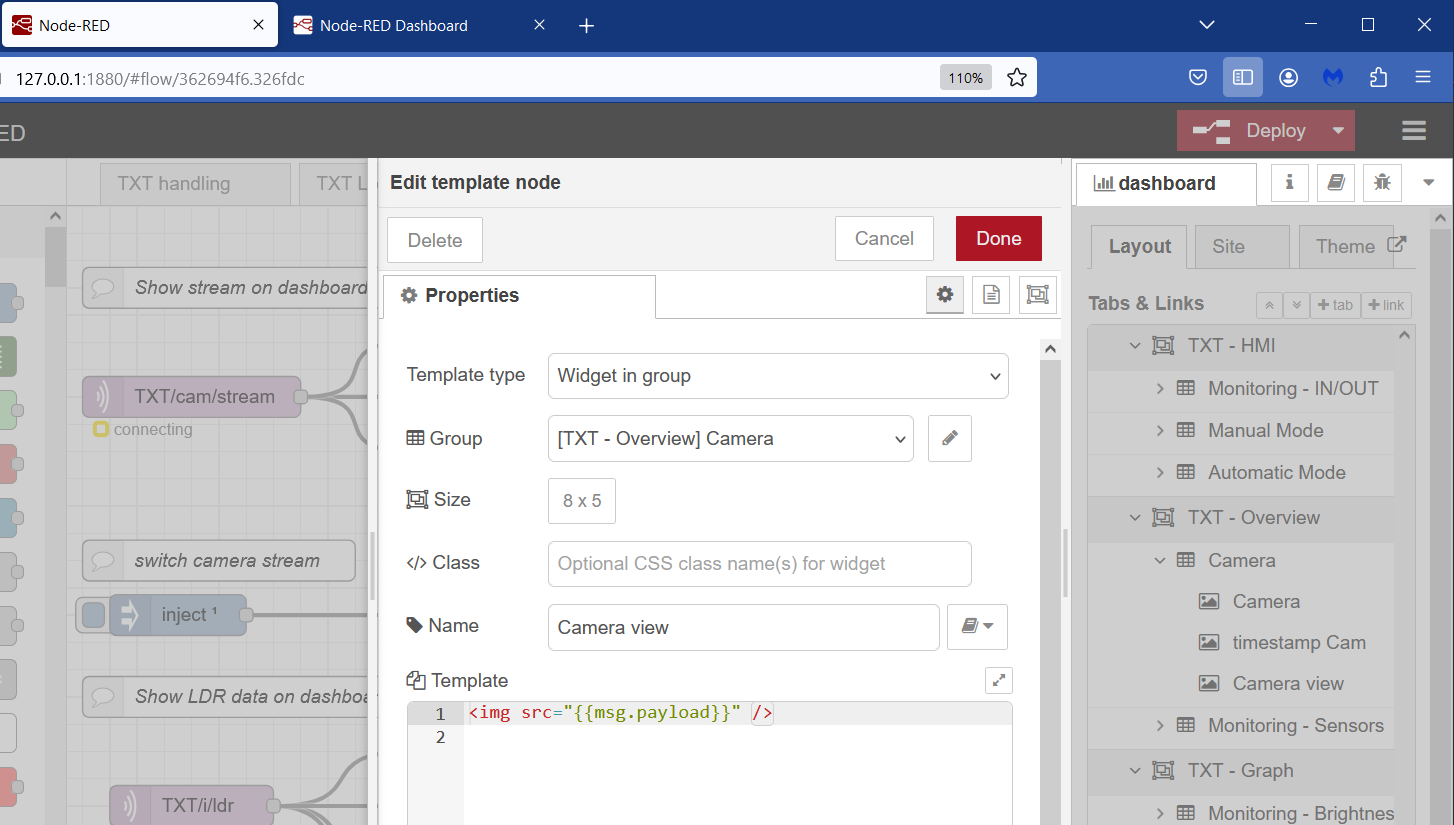Select the TXT/i/ldr node
The height and width of the screenshot is (825, 1454).
tap(191, 805)
